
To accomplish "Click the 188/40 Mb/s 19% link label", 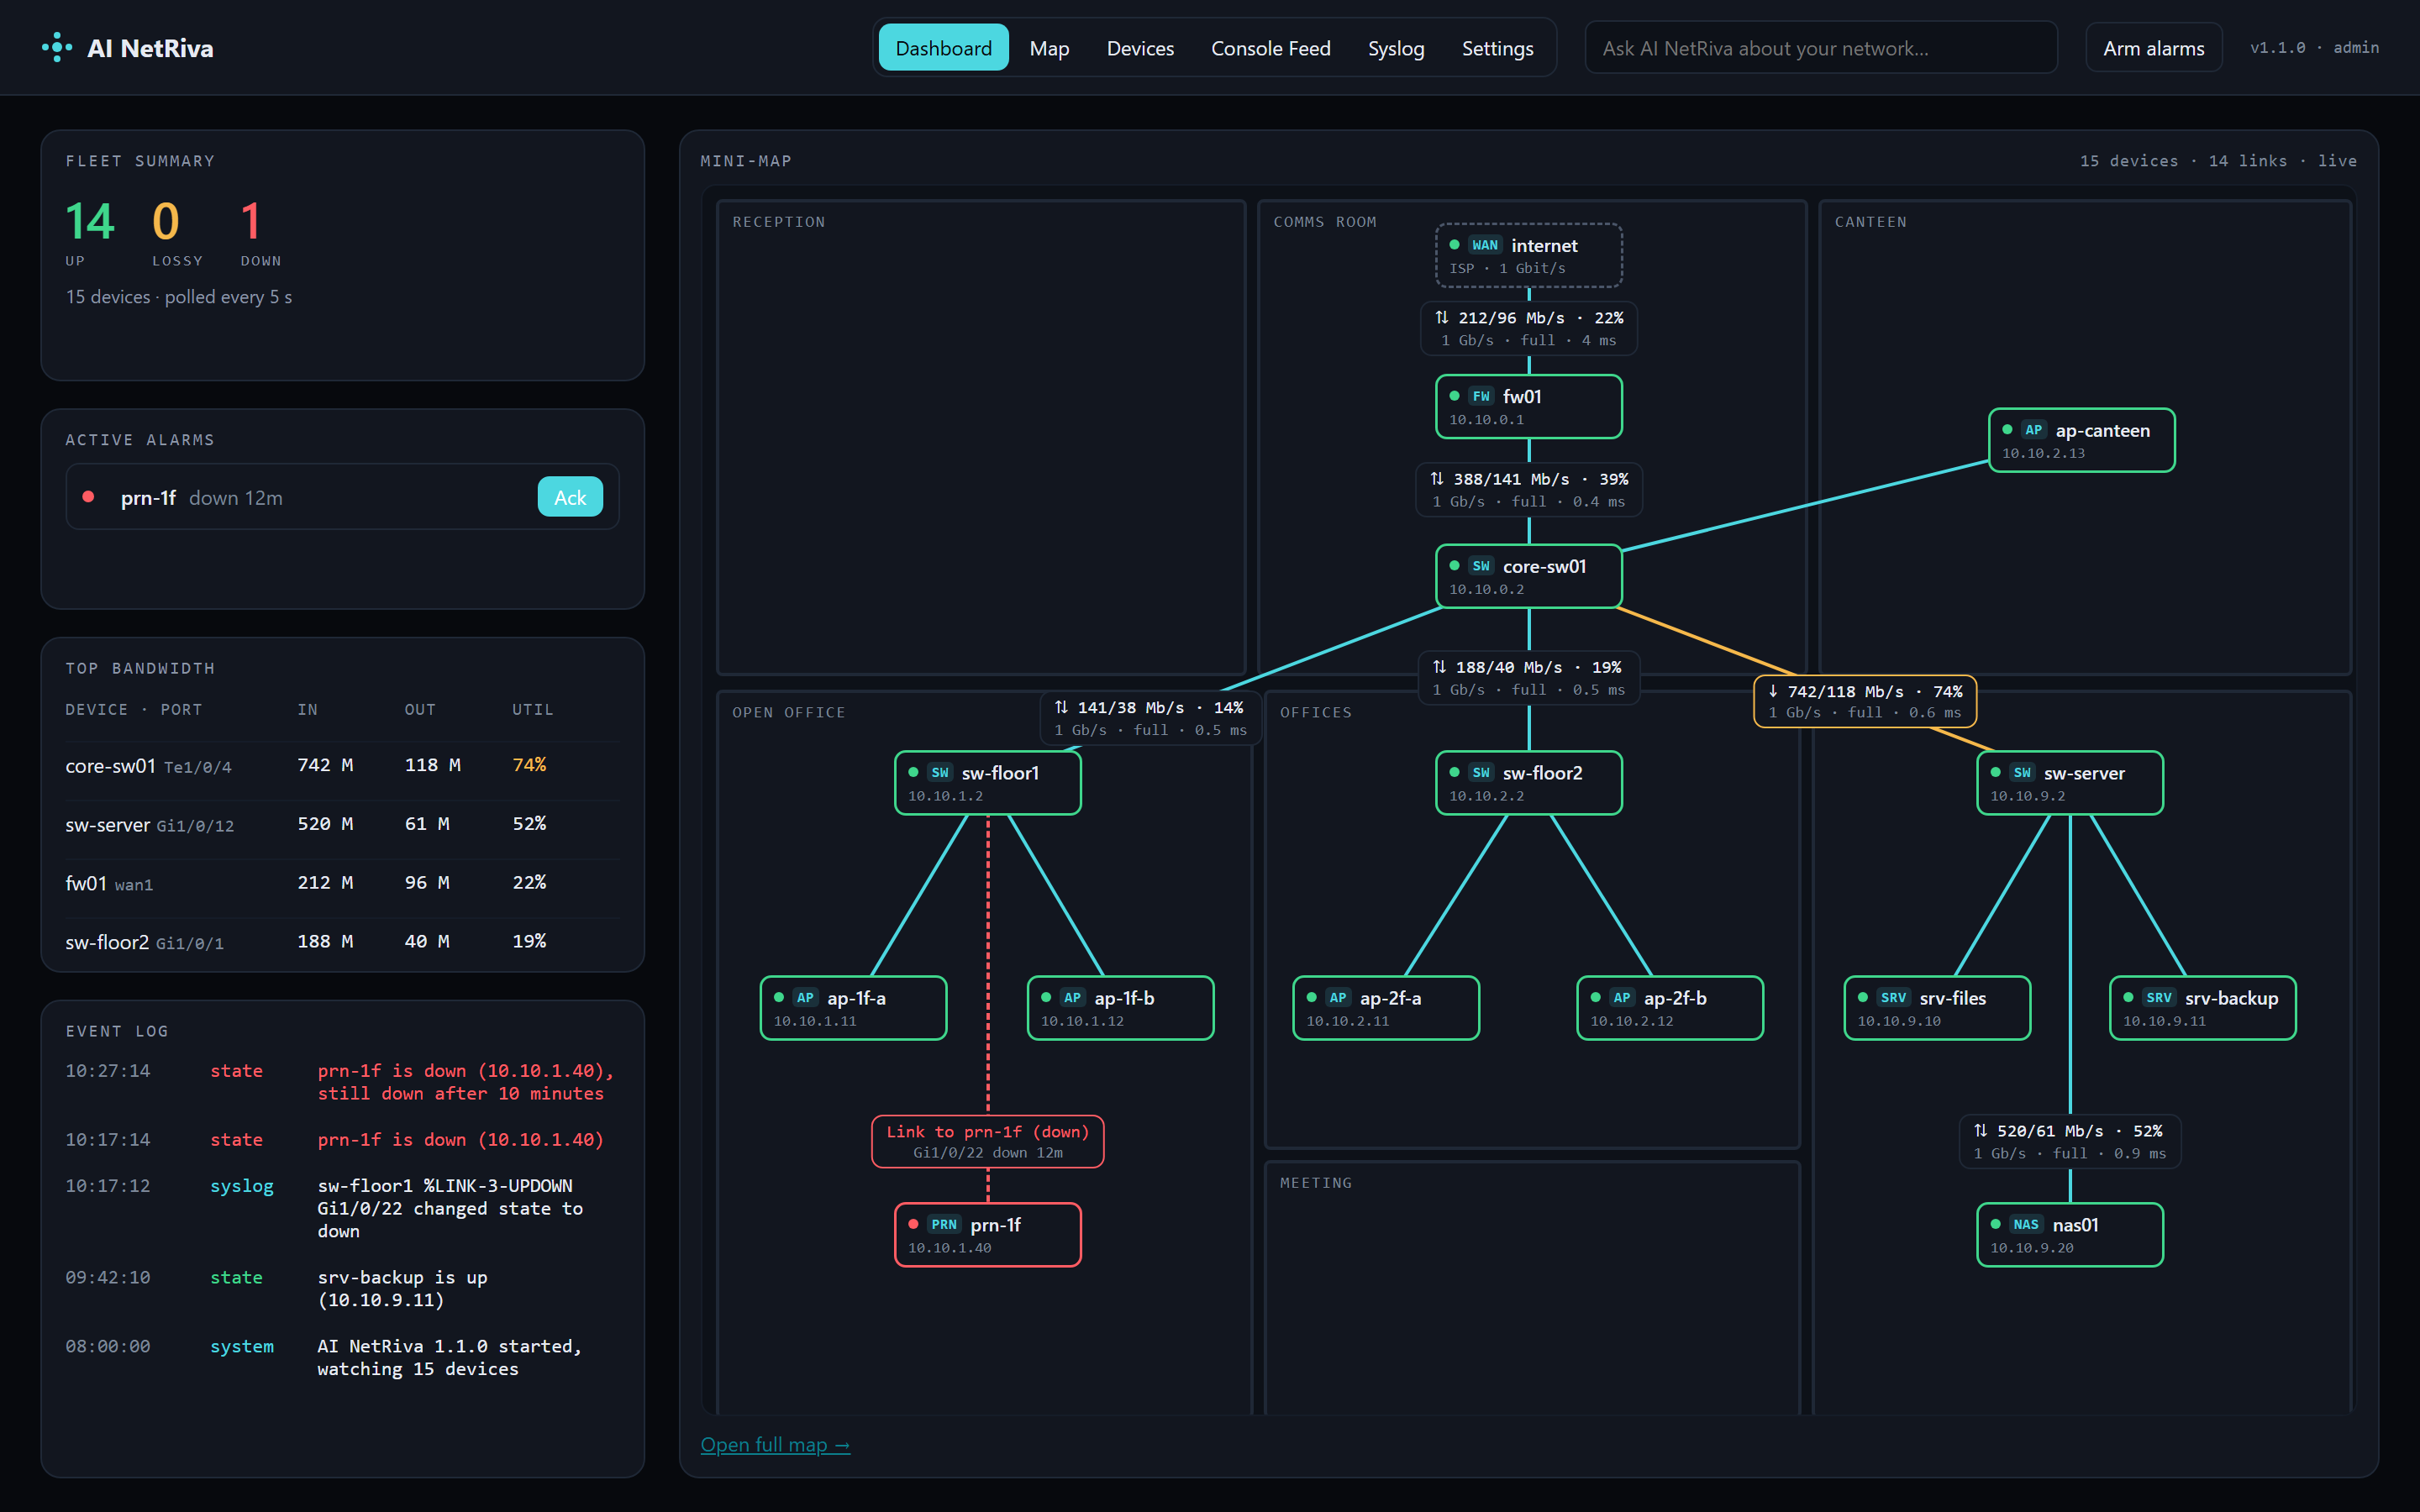I will pyautogui.click(x=1528, y=678).
